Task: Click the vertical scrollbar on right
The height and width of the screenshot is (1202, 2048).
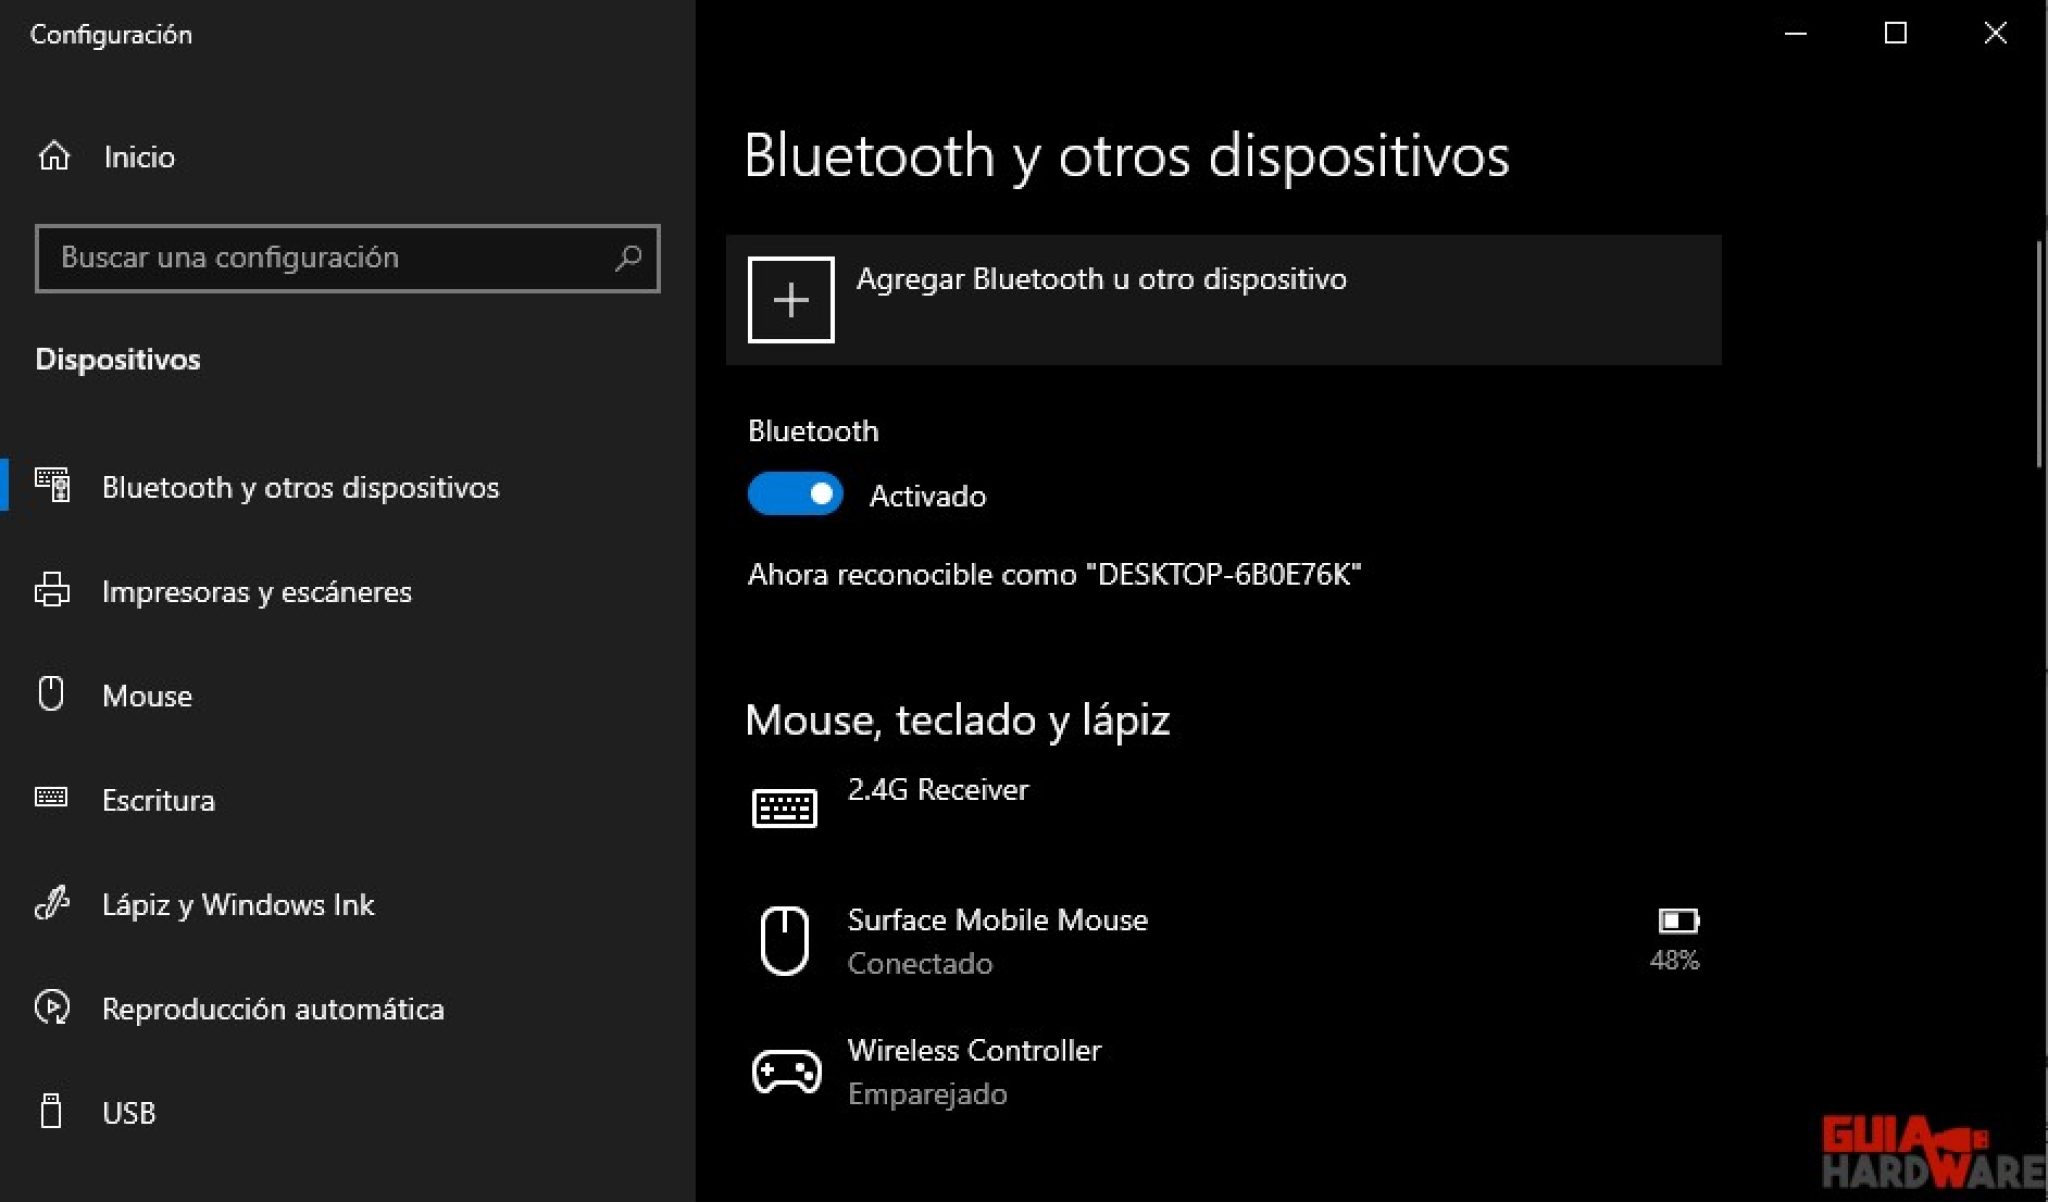Action: coord(2039,354)
